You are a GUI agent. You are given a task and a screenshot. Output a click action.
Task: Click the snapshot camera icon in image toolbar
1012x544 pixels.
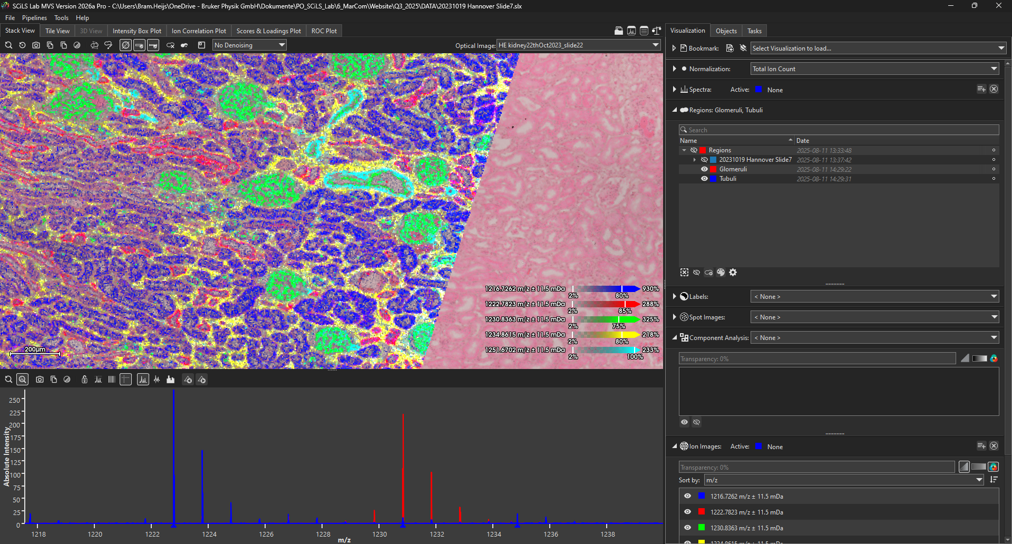(36, 45)
